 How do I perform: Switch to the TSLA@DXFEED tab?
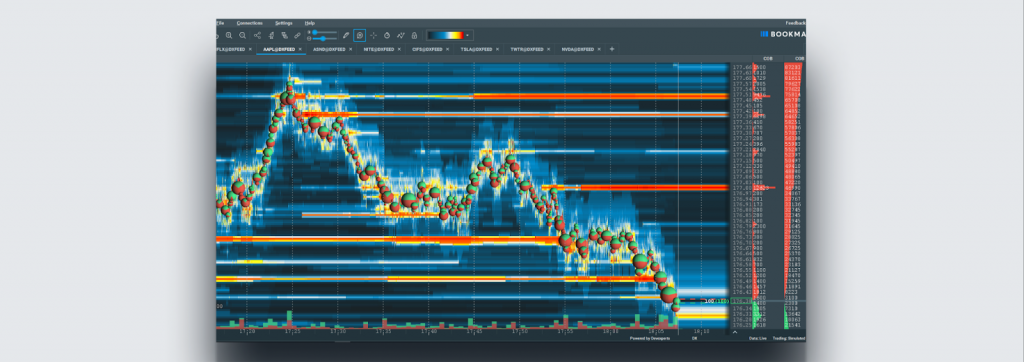click(476, 49)
